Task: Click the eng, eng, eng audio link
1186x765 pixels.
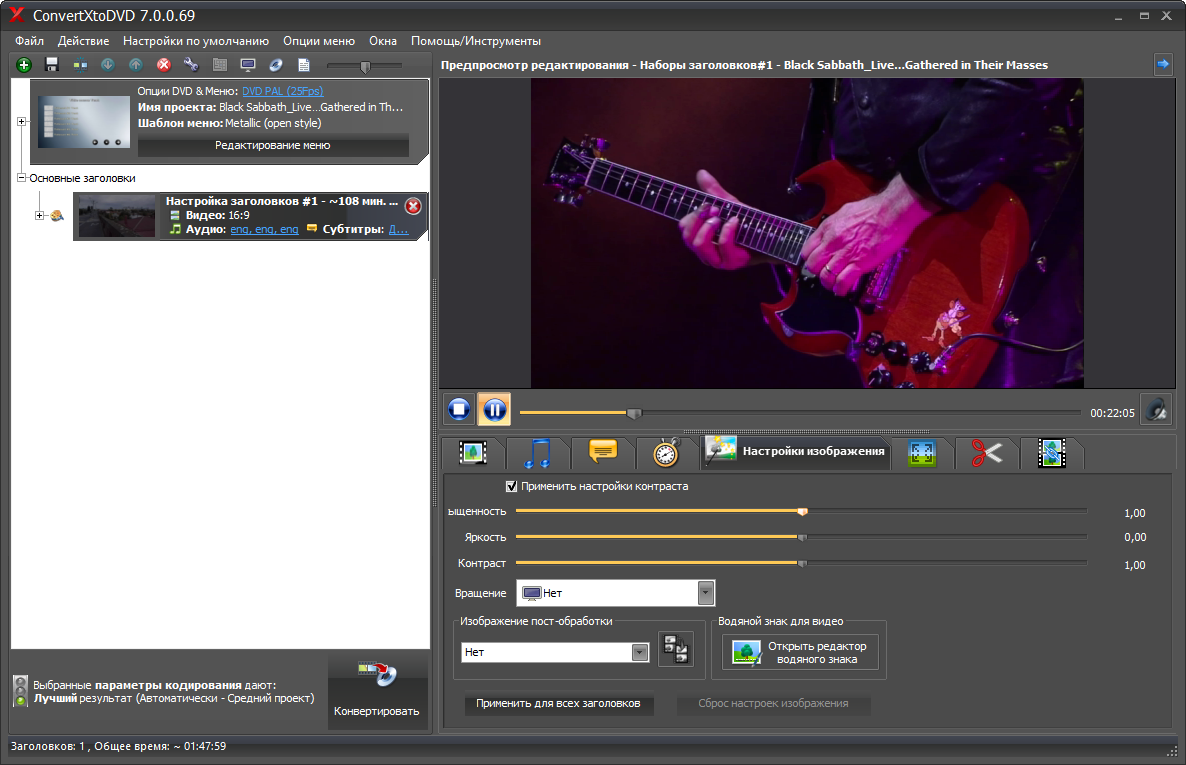Action: click(264, 229)
